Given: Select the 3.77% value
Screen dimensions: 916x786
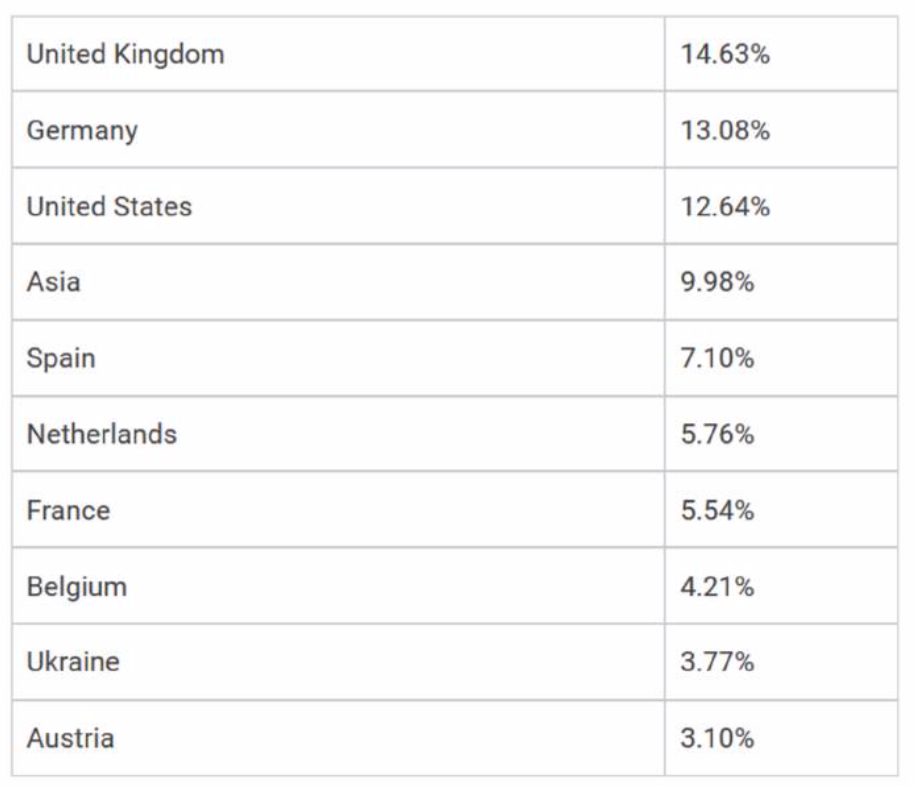Looking at the screenshot, I should 717,662.
